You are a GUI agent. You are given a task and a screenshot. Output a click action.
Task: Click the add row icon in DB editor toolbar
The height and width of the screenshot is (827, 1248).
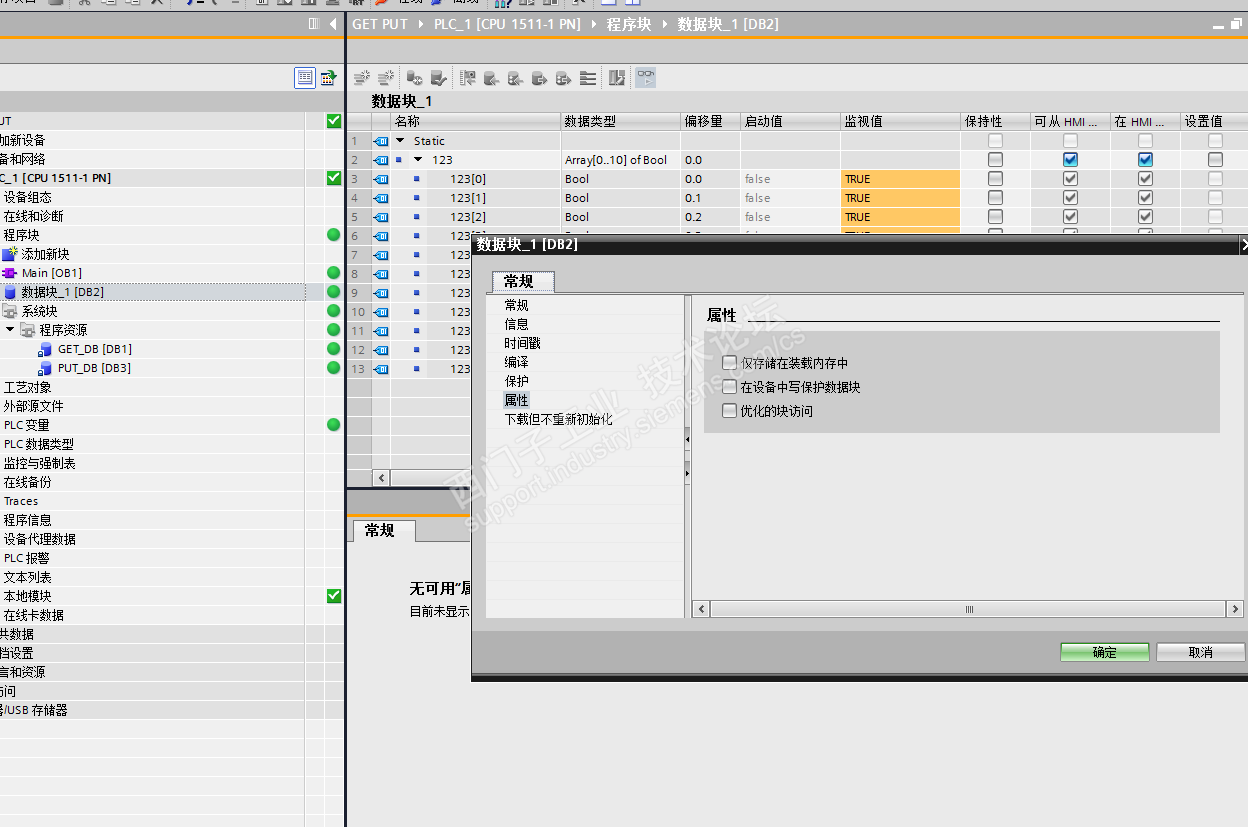point(385,78)
